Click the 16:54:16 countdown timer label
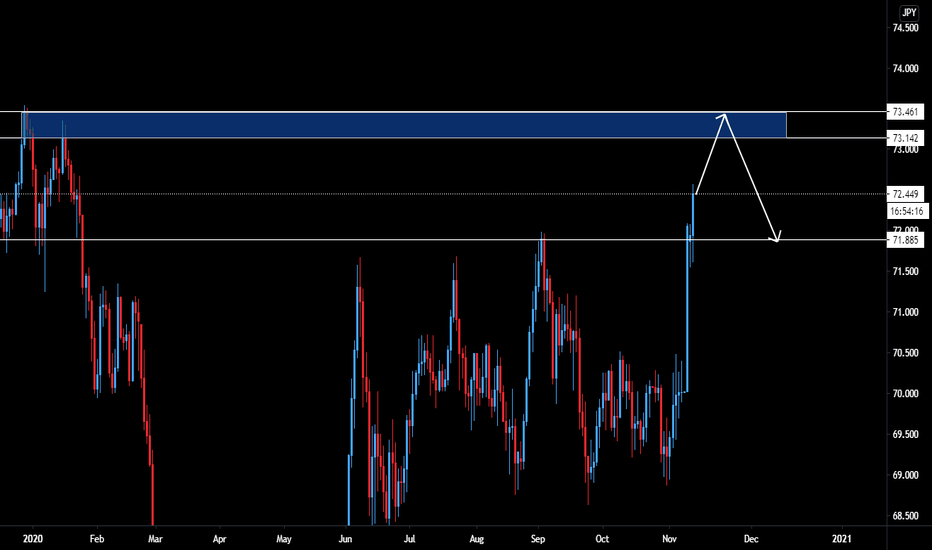This screenshot has width=932, height=550. coord(906,211)
